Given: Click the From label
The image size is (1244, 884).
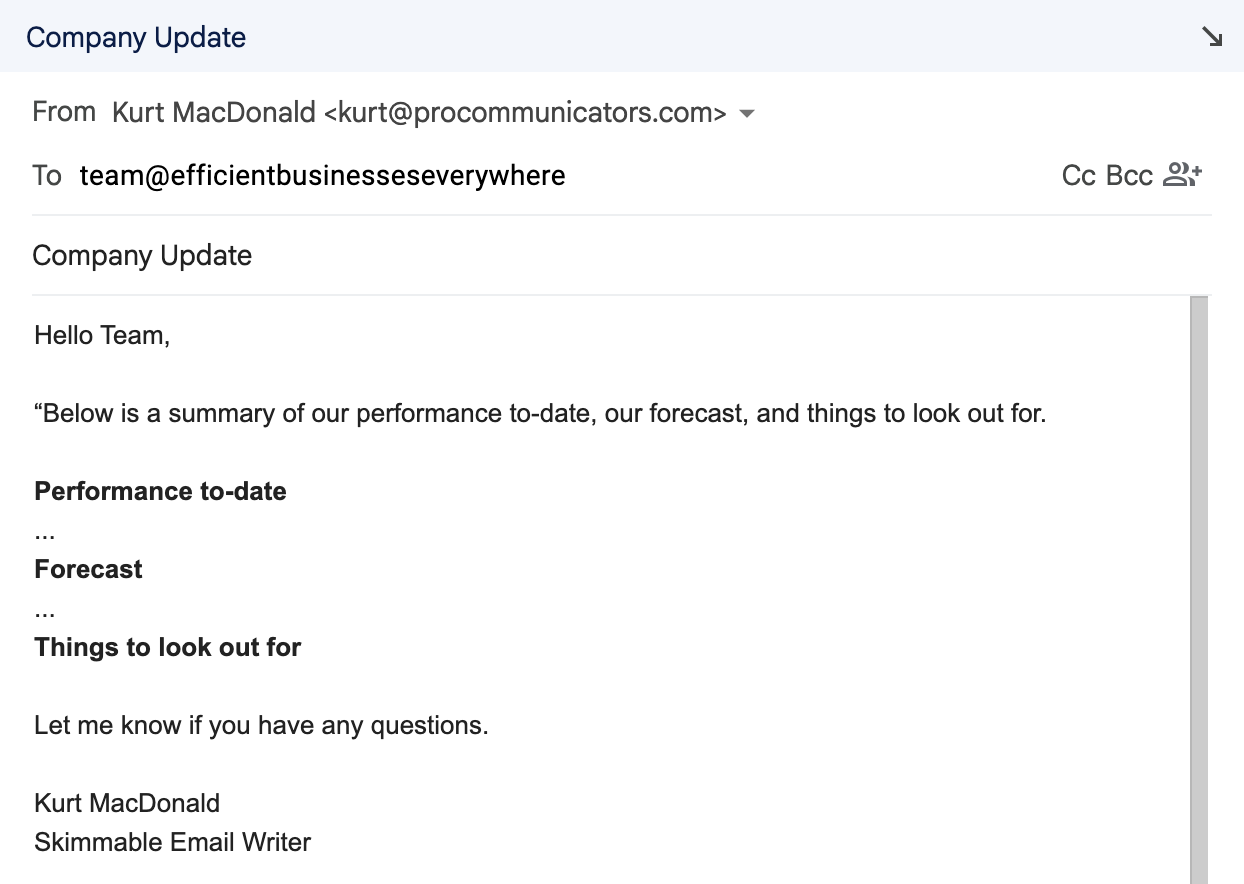Looking at the screenshot, I should coord(64,112).
